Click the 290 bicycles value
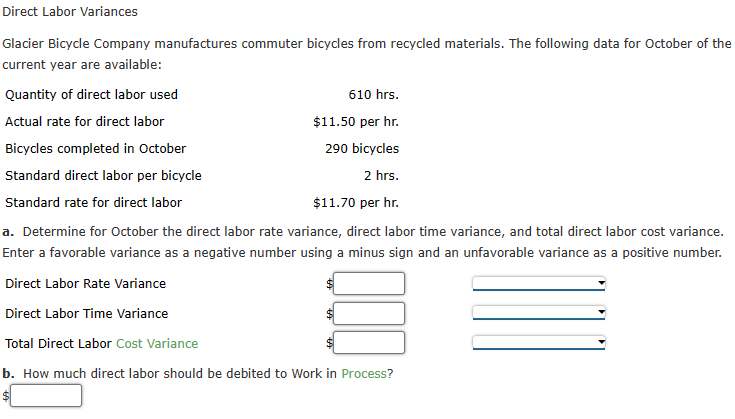 [362, 149]
